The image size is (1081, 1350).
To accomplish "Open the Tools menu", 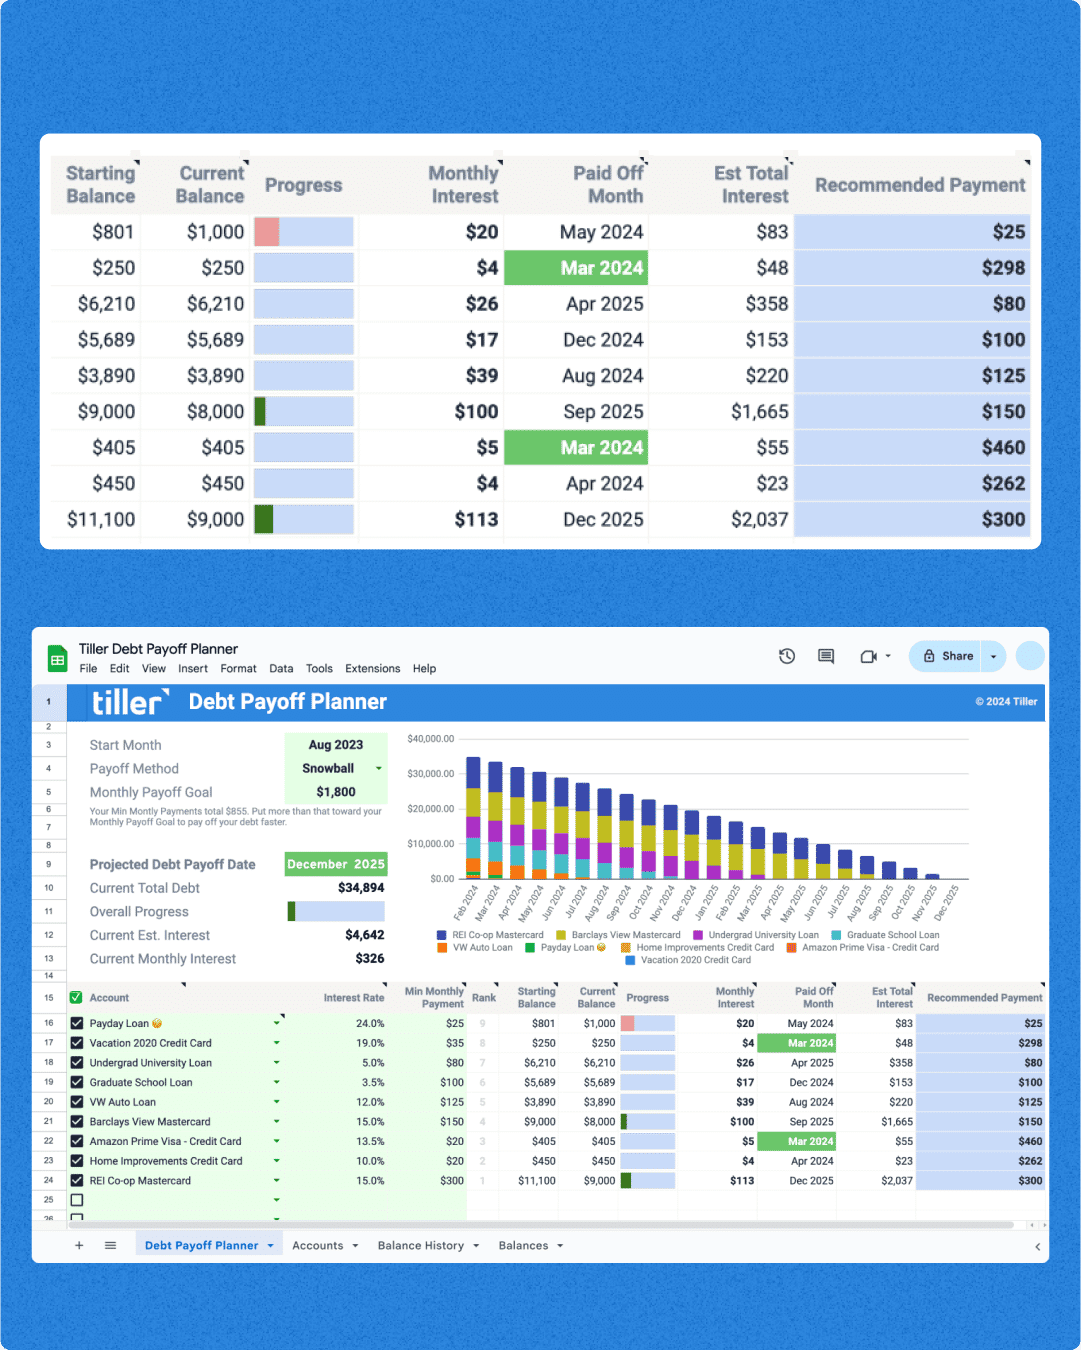I will (x=319, y=668).
